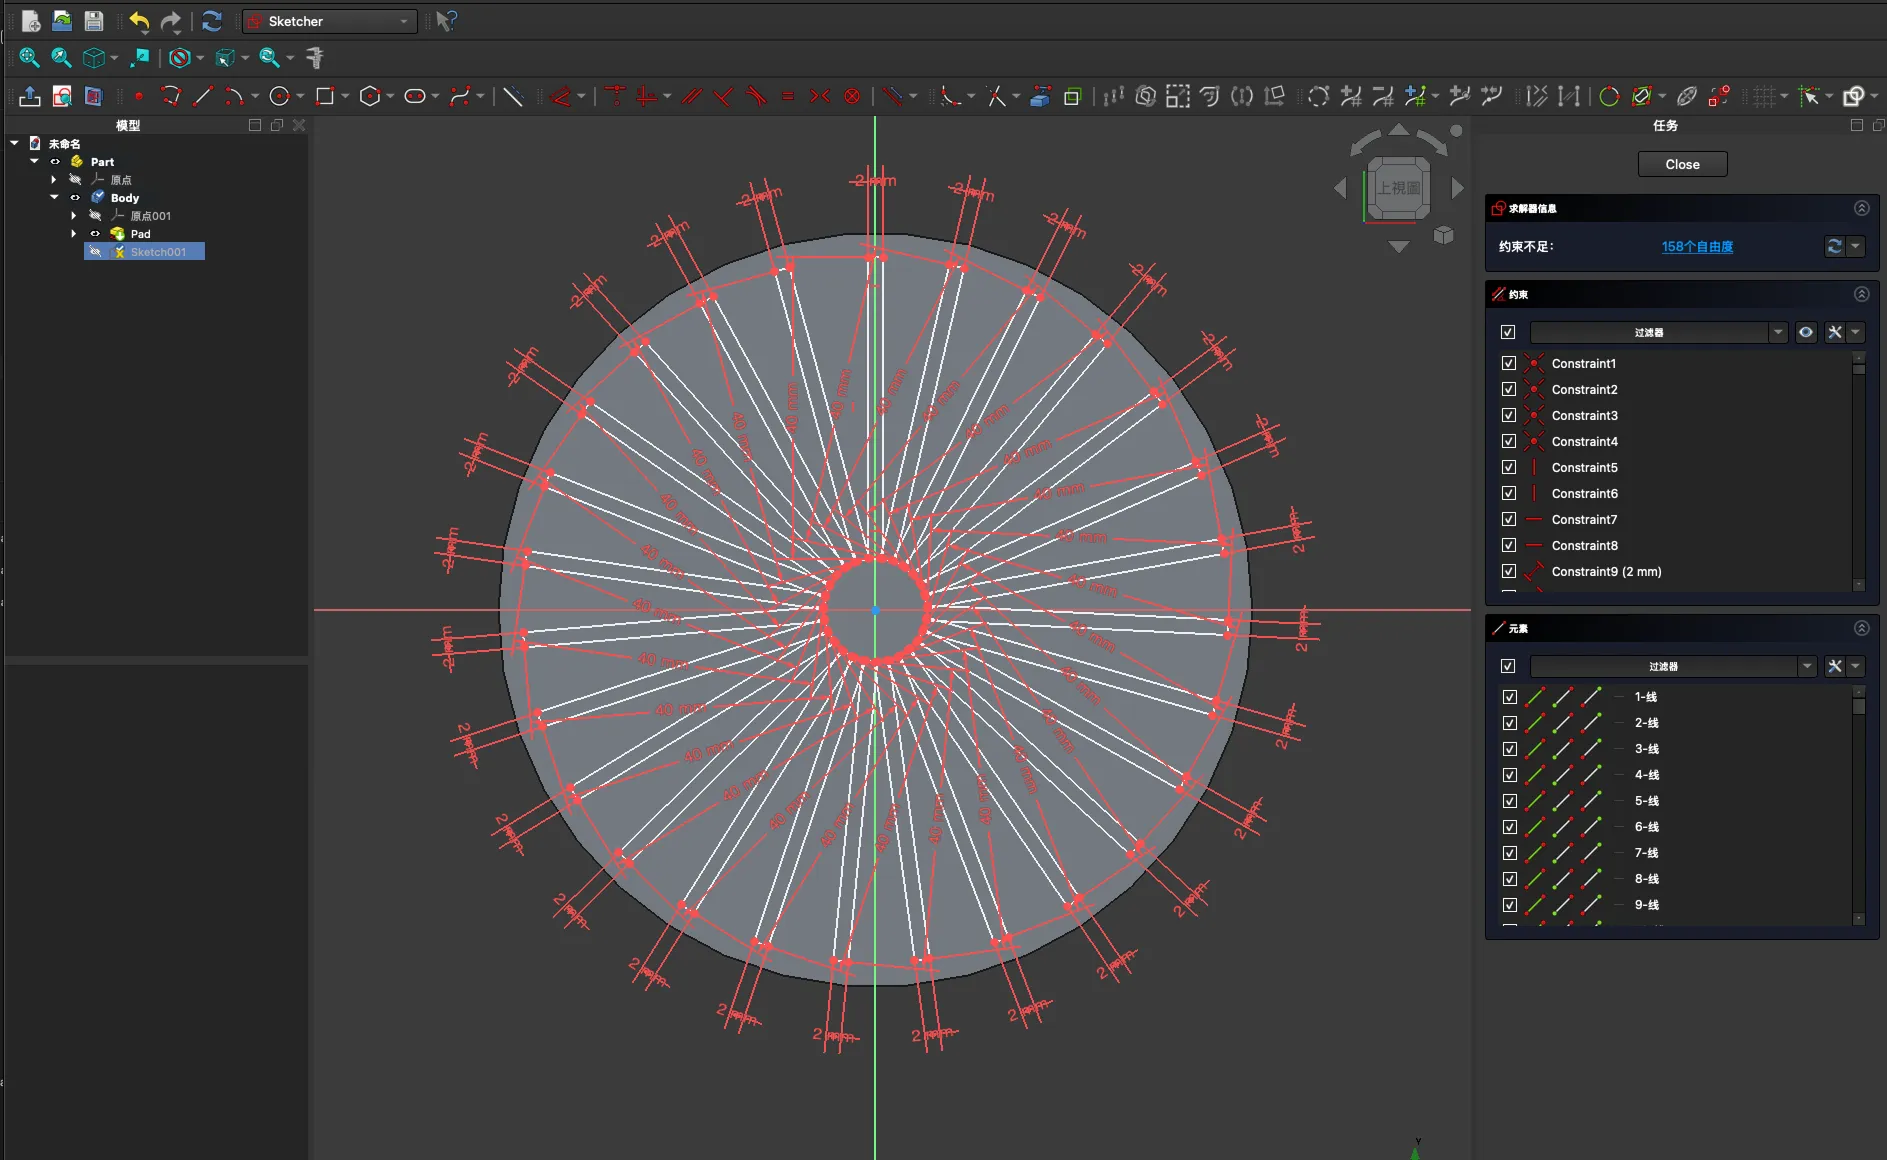Undo the last action
This screenshot has height=1160, width=1887.
click(139, 21)
